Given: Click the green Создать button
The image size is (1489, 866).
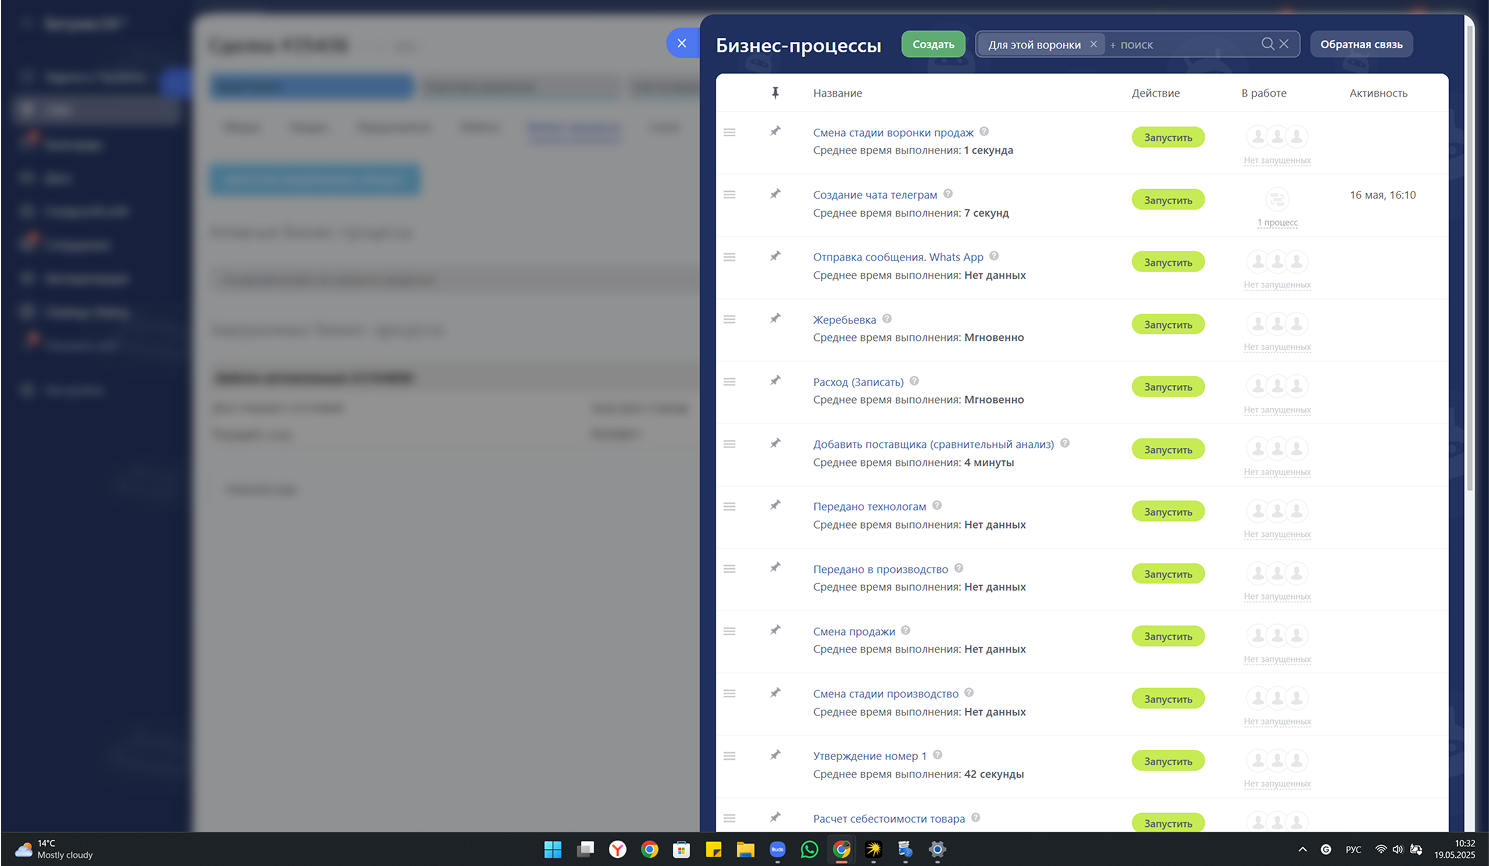Looking at the screenshot, I should pos(933,44).
